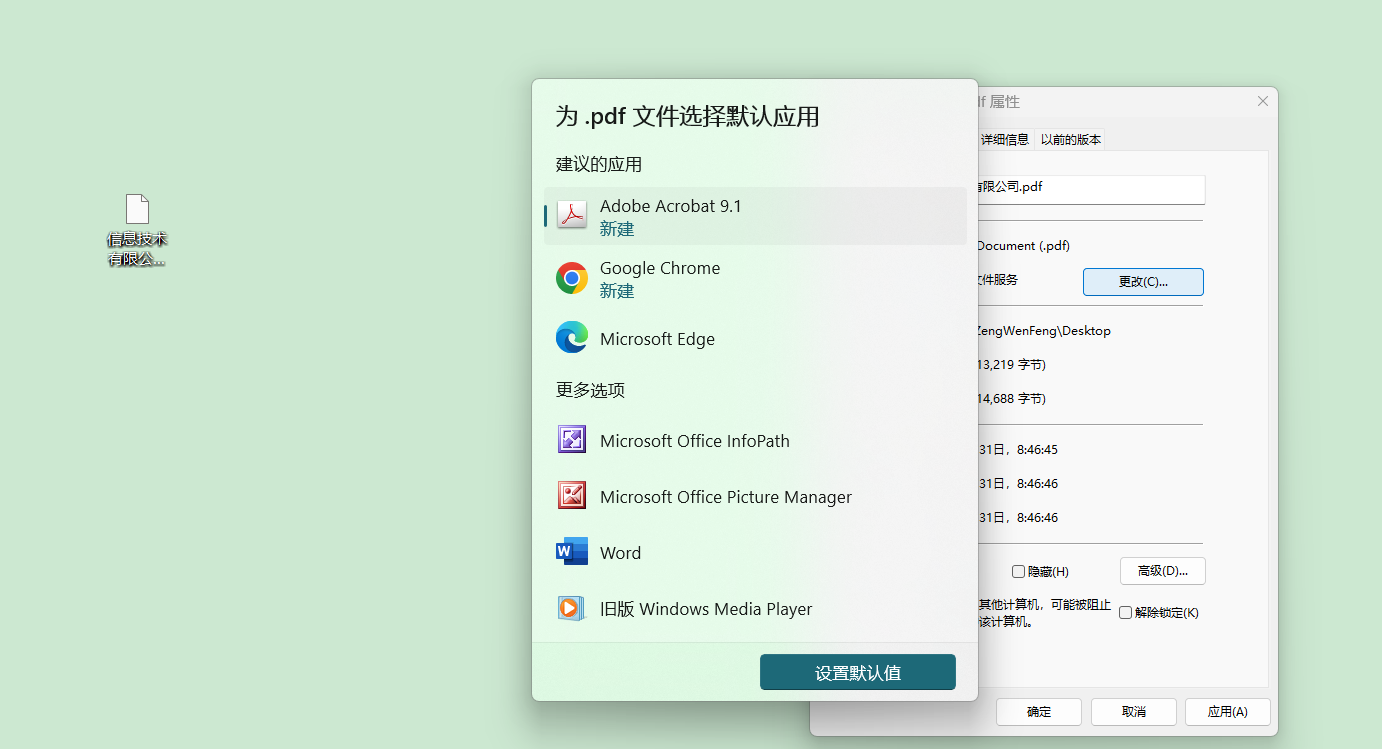Click the 新建 text under Google Chrome
The image size is (1382, 749).
[617, 291]
